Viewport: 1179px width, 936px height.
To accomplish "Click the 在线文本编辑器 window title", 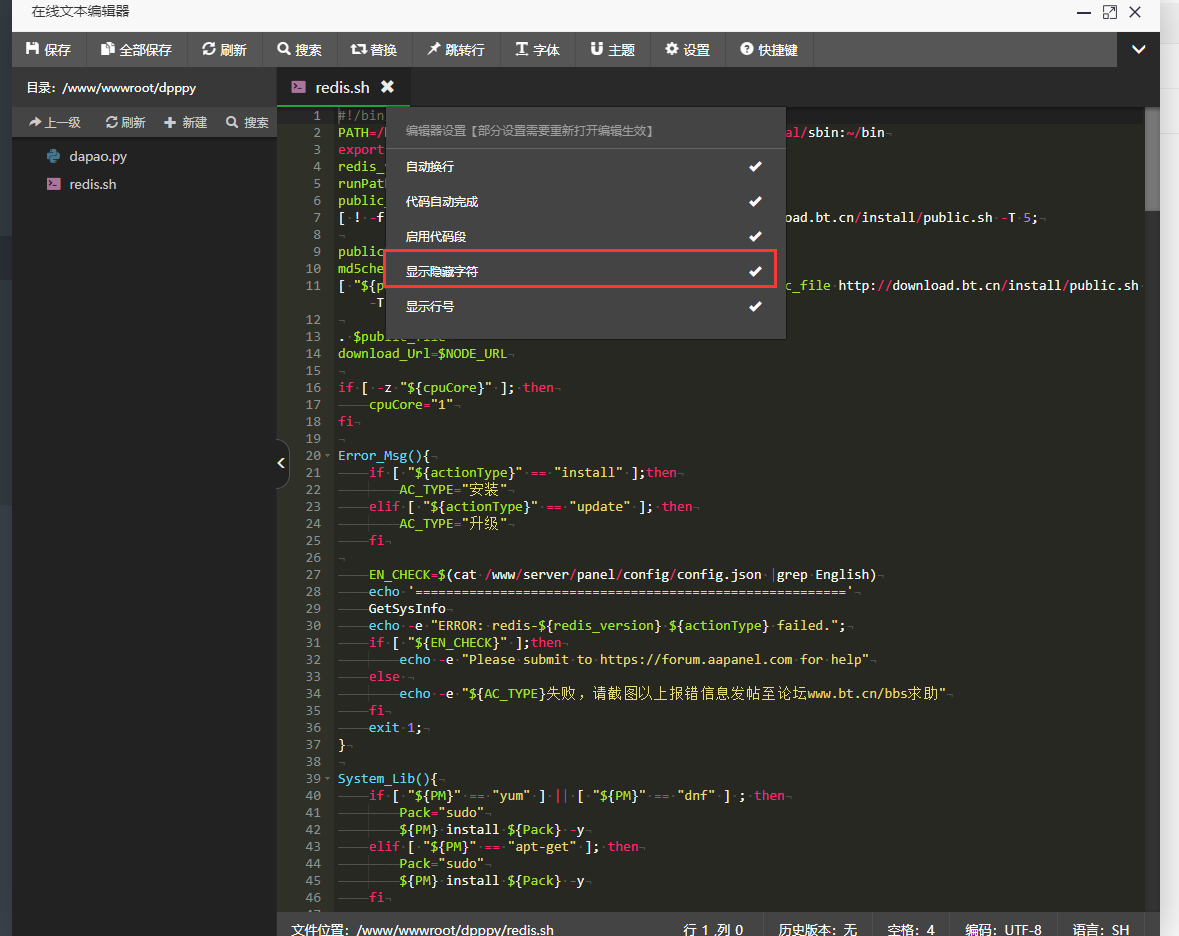I will click(80, 11).
